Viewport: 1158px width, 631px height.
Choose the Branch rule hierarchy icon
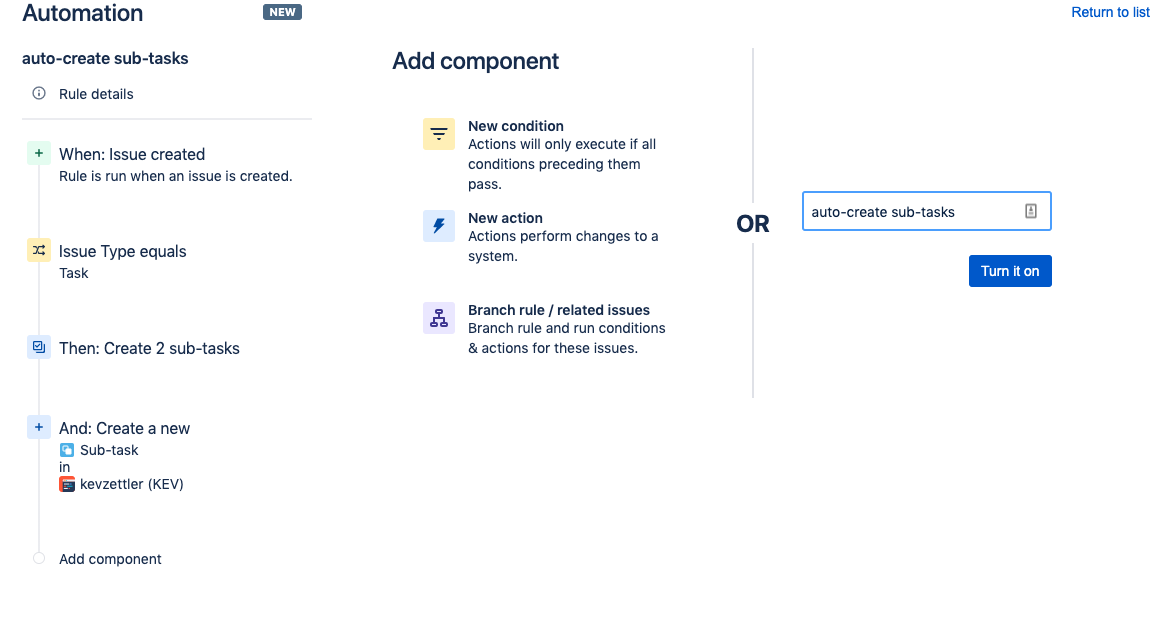point(438,317)
